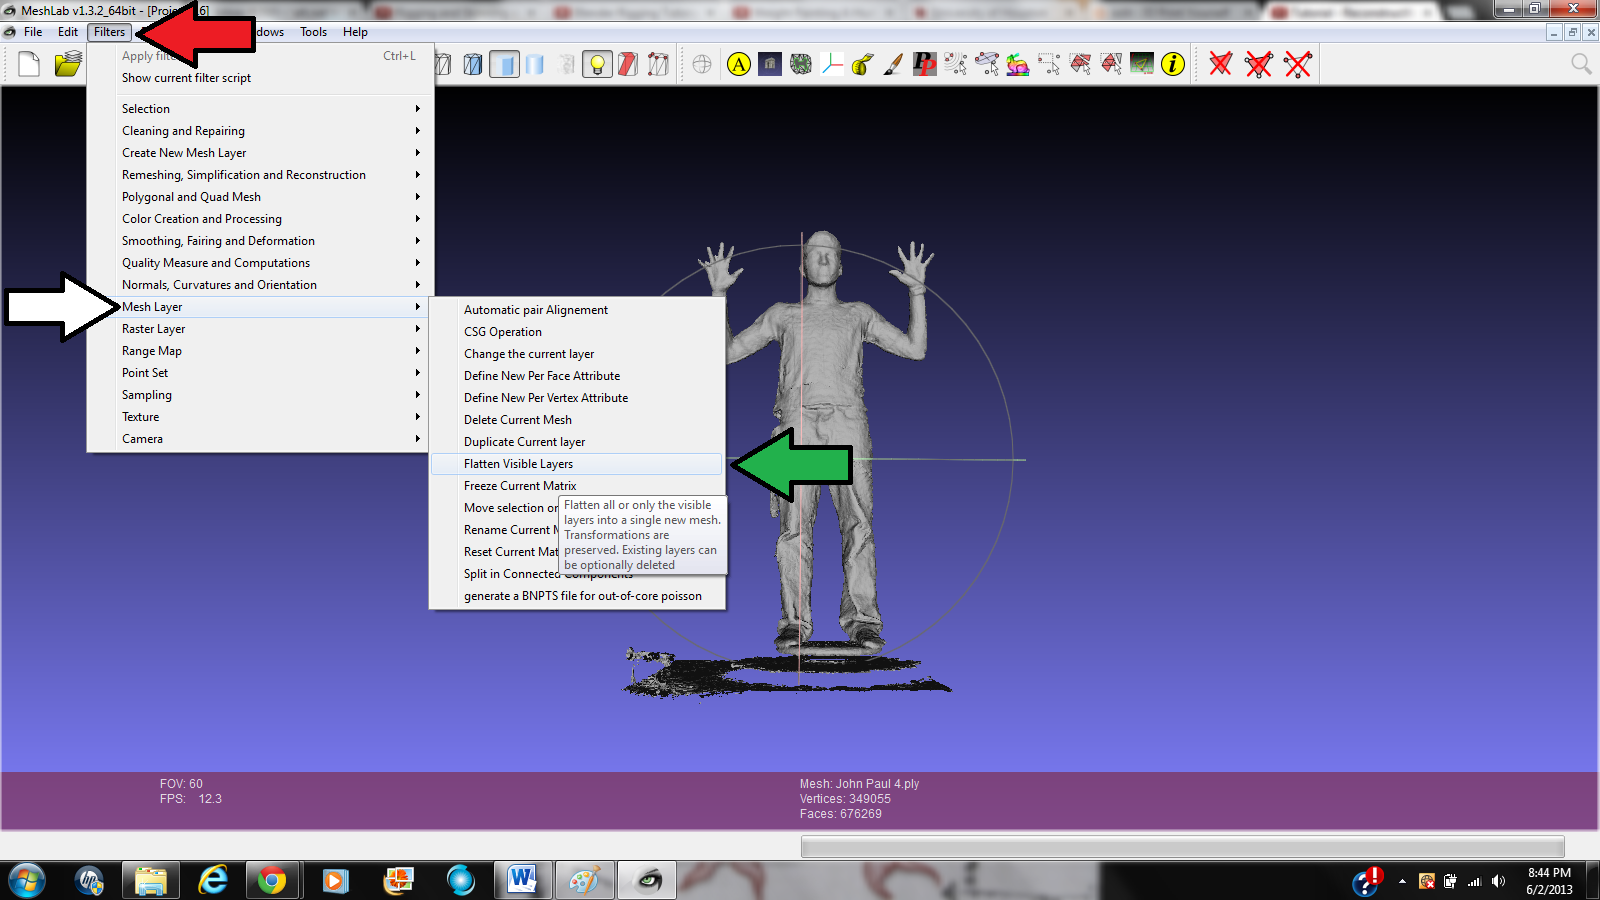Select Flatten Visible Layers from the menu
1600x900 pixels.
518,463
